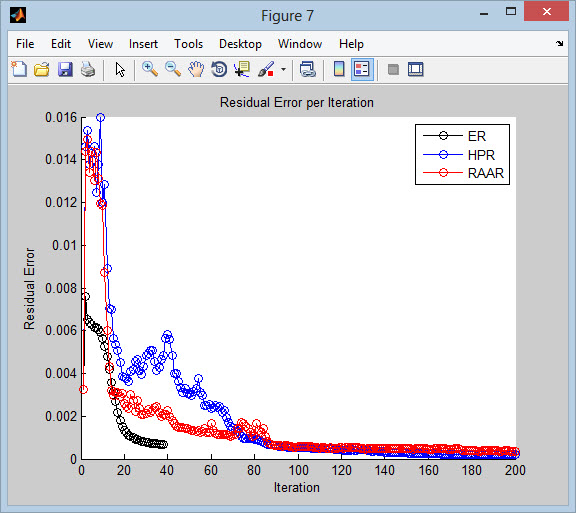Save the figure with the floppy disk icon
This screenshot has height=513, width=576.
tap(65, 69)
